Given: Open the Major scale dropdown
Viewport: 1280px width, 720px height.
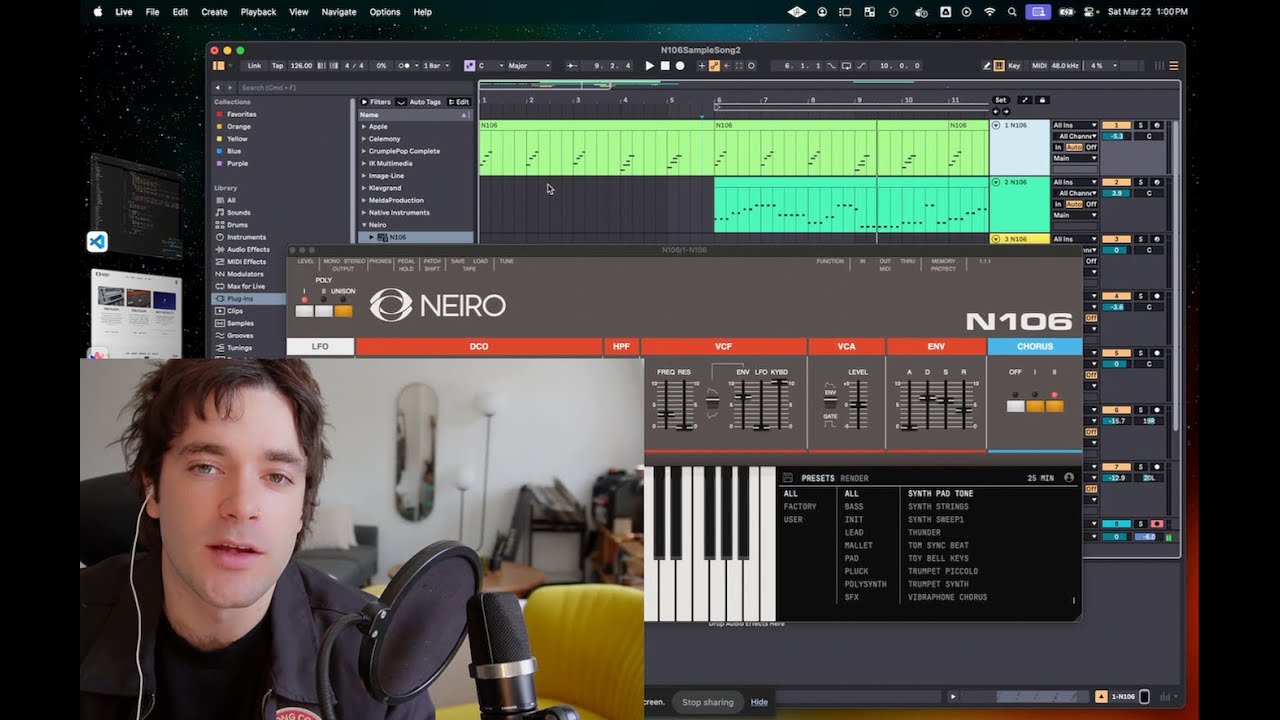Looking at the screenshot, I should tap(529, 66).
